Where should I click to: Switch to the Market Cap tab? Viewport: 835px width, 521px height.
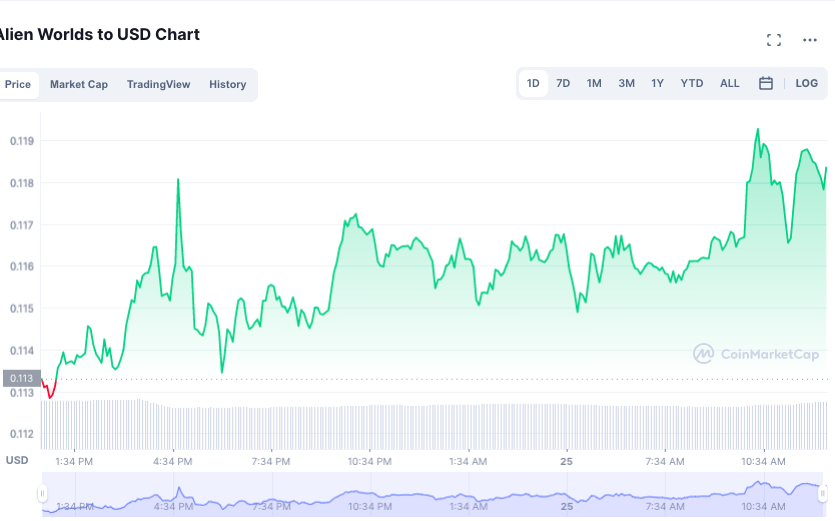(79, 84)
